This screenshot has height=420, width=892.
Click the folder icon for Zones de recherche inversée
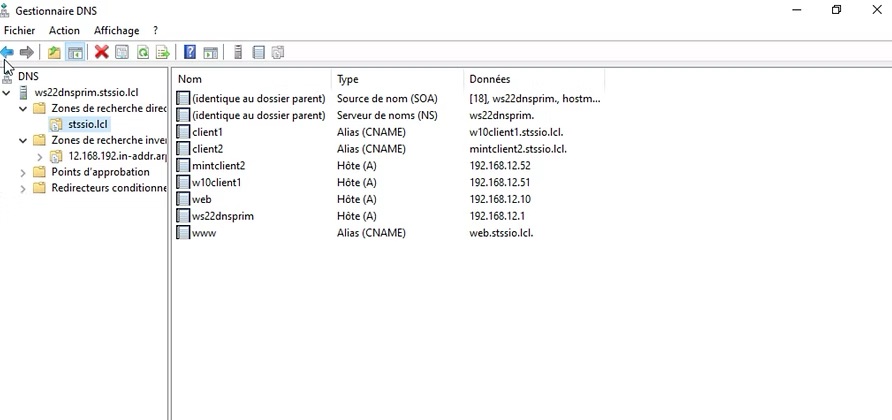pyautogui.click(x=39, y=140)
